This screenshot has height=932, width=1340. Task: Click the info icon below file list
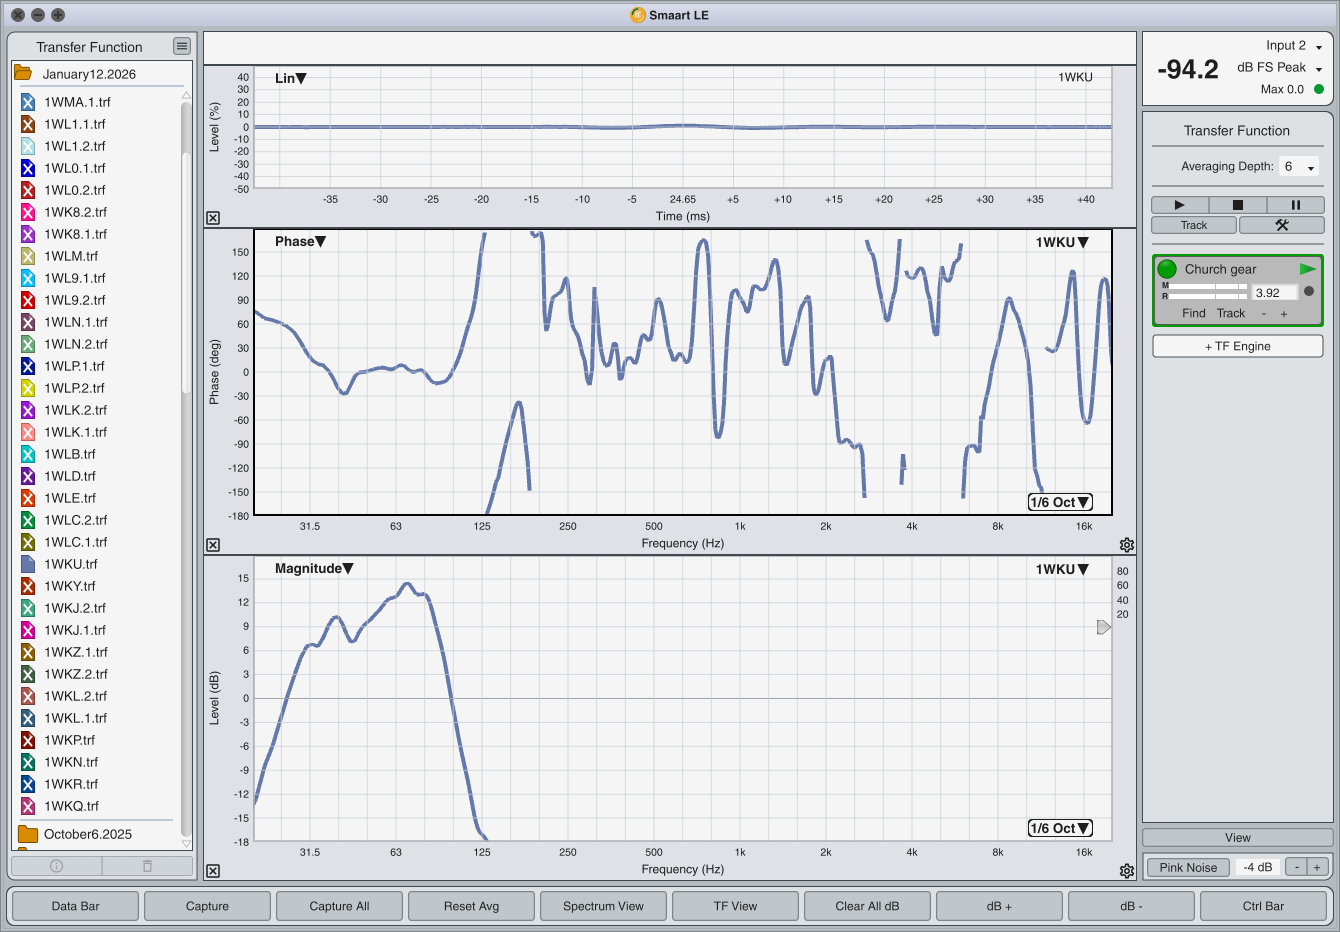coord(56,866)
